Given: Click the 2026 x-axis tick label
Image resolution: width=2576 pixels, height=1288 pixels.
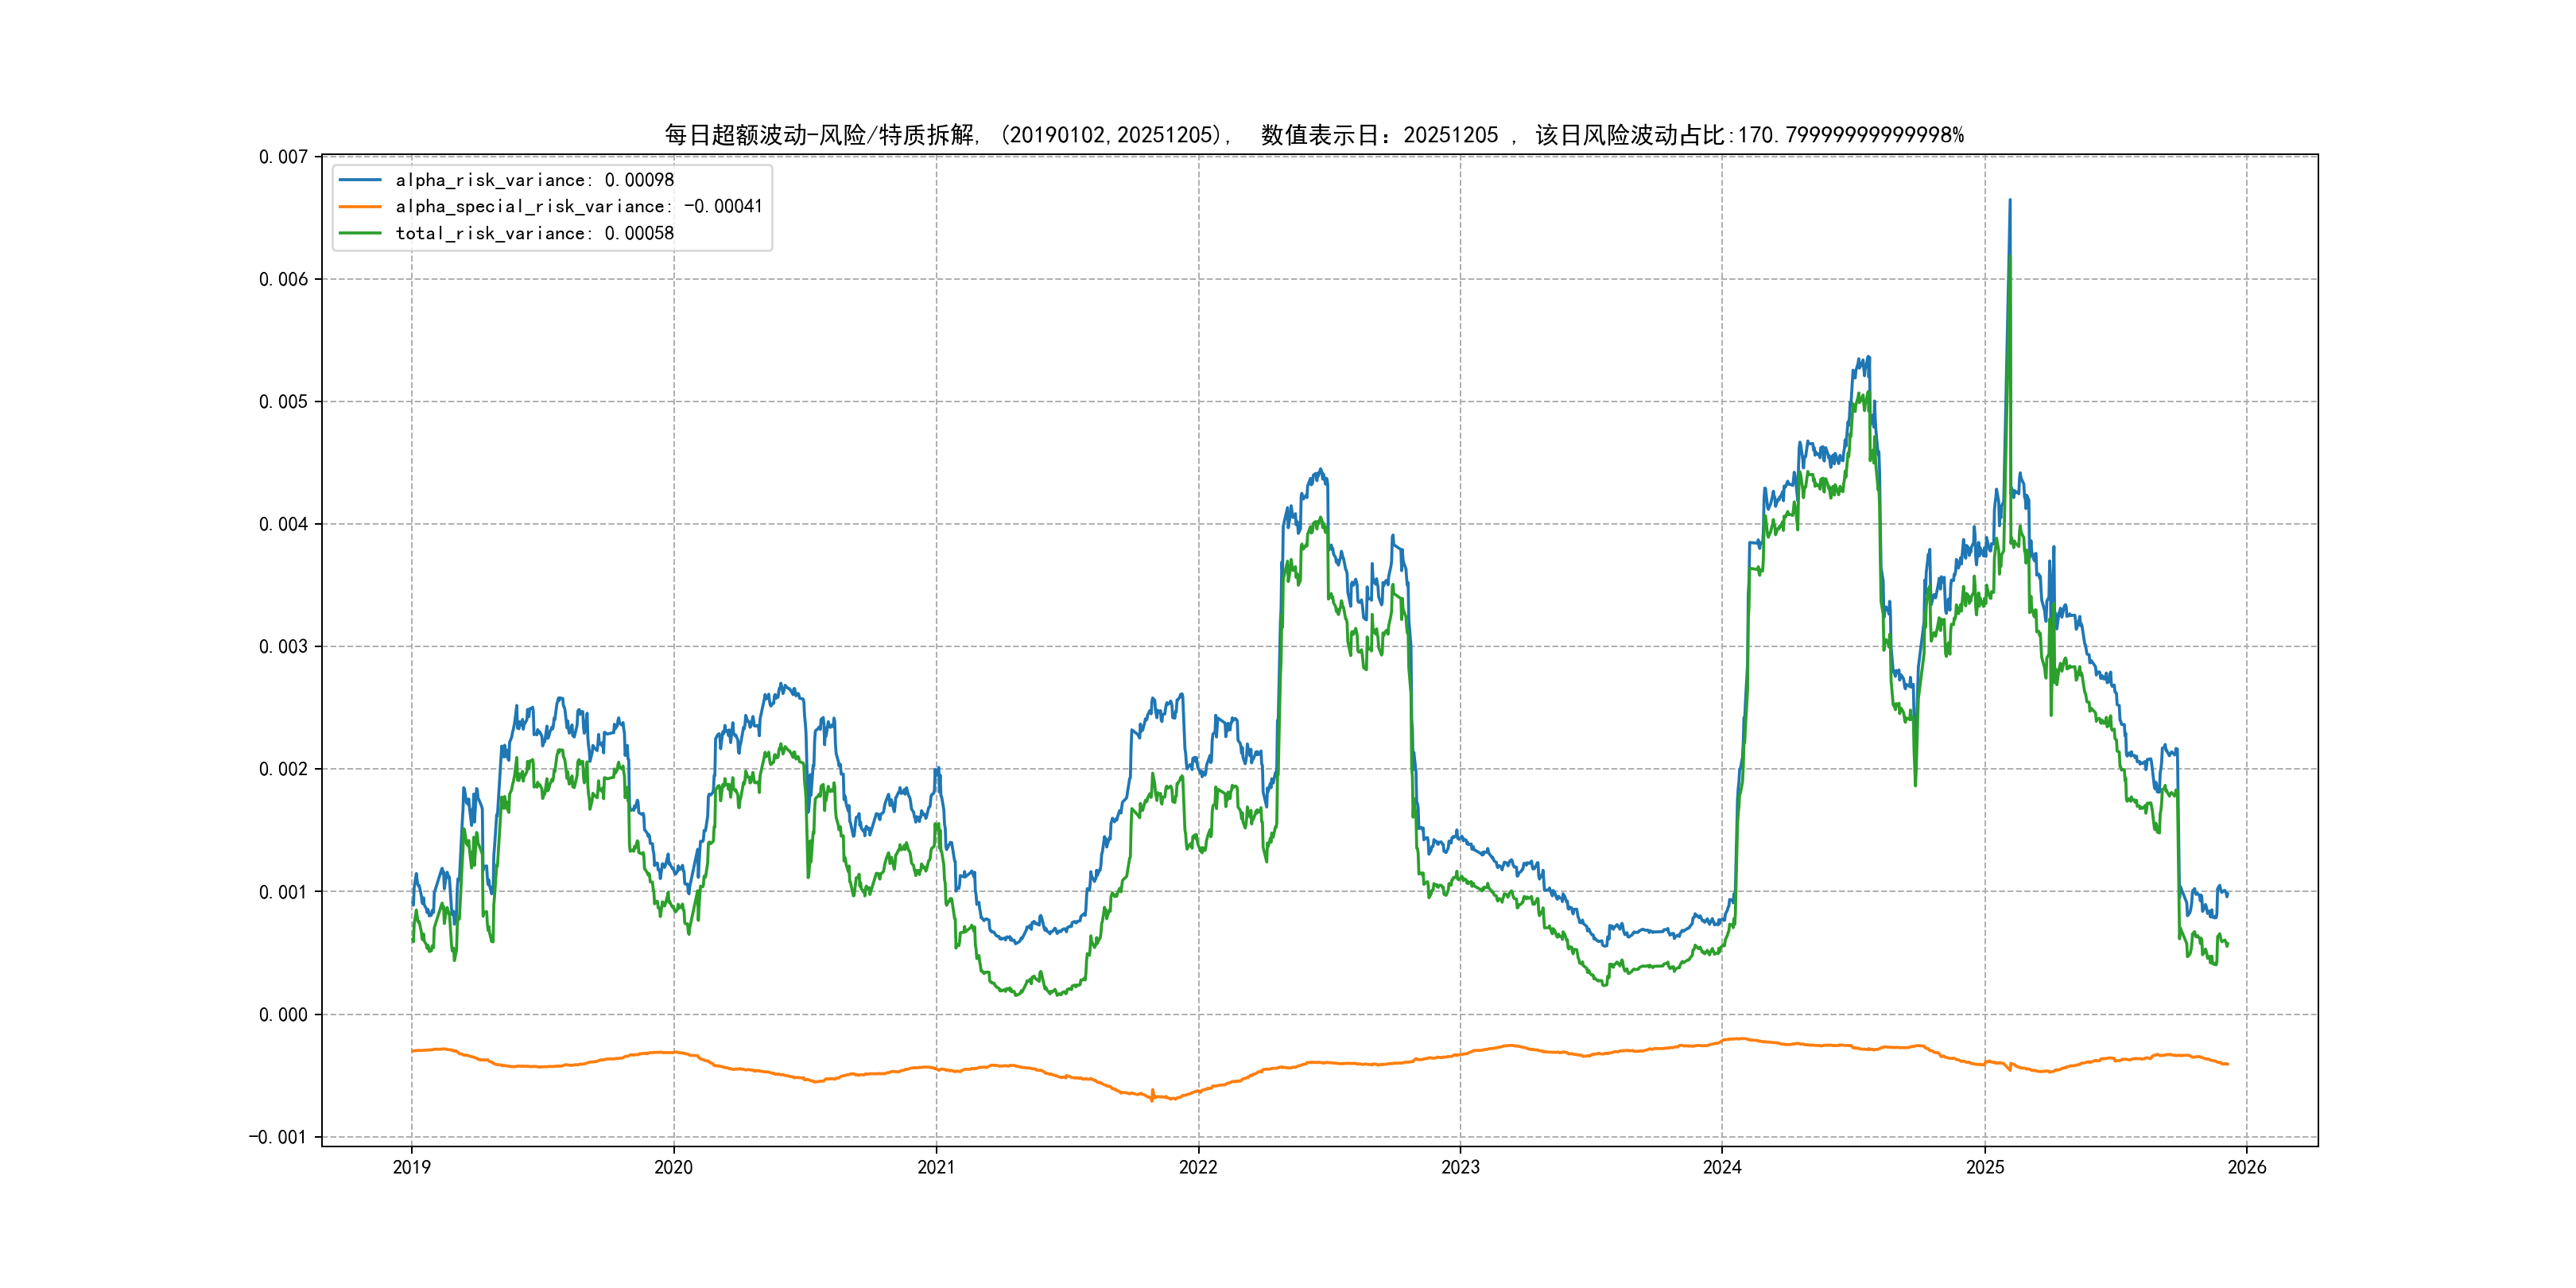Looking at the screenshot, I should click(x=2247, y=1167).
